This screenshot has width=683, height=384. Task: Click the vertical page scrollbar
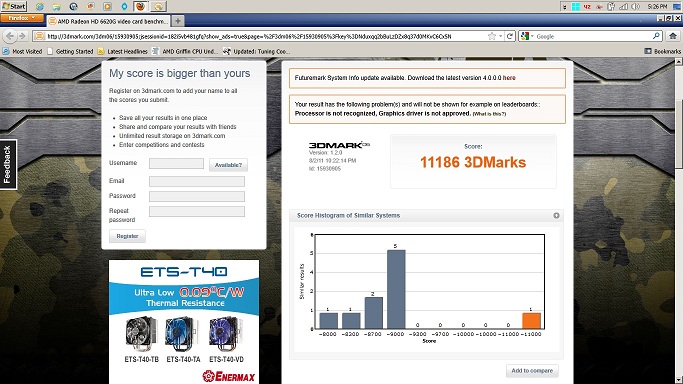[679, 135]
